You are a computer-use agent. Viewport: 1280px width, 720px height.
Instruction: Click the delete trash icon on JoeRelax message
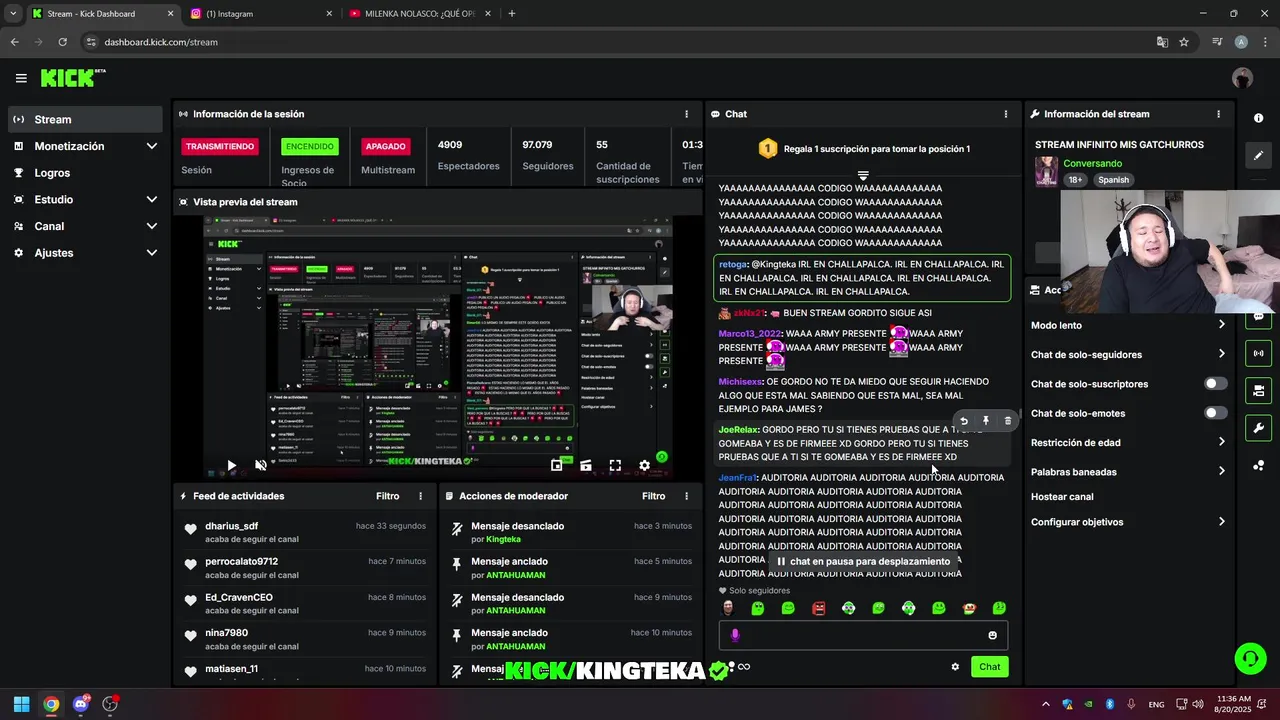pos(1007,421)
